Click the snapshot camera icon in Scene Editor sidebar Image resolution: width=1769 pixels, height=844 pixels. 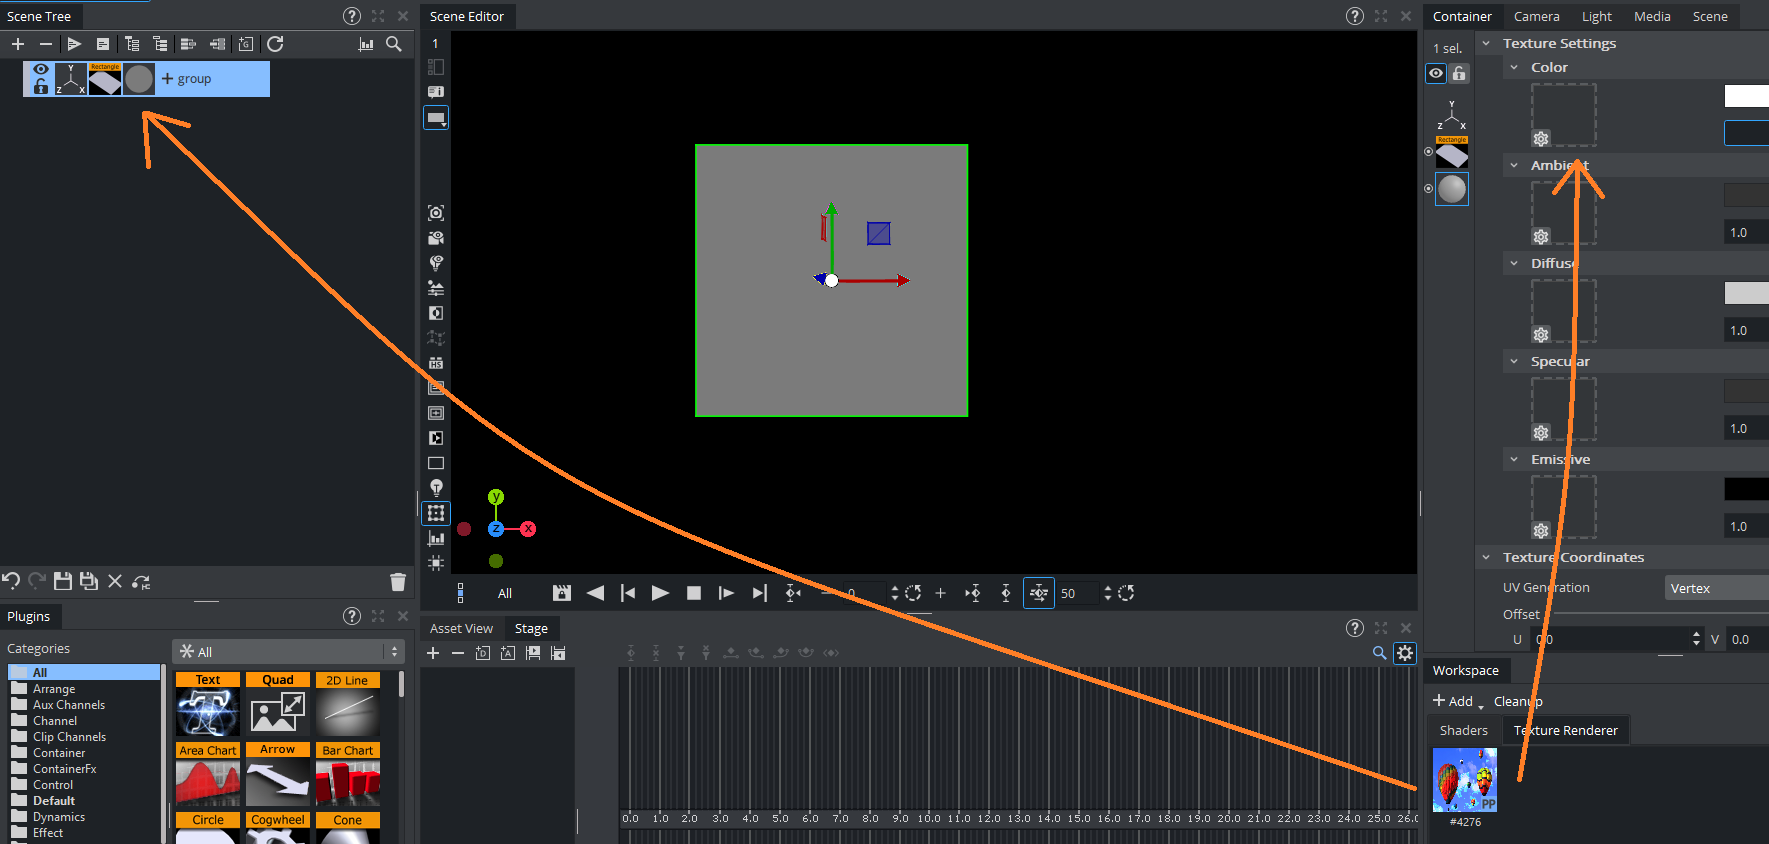click(436, 213)
